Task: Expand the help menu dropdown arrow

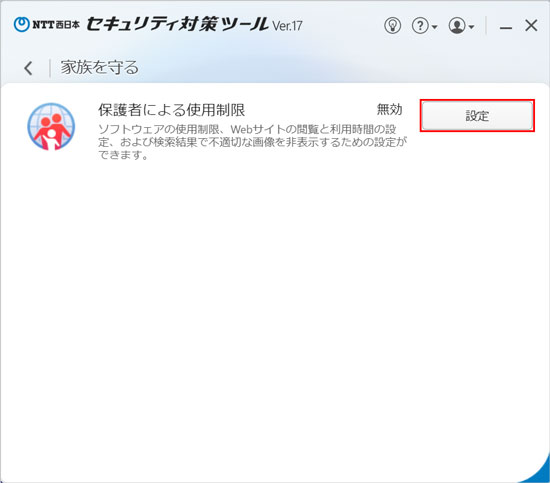Action: [434, 27]
